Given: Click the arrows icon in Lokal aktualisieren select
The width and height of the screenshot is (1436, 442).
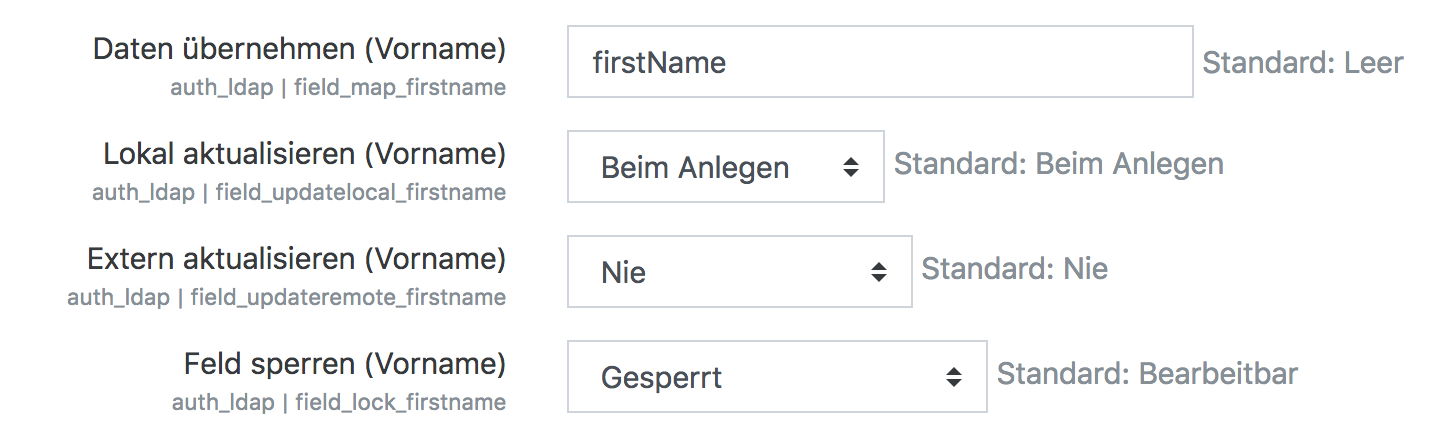Looking at the screenshot, I should click(x=851, y=167).
